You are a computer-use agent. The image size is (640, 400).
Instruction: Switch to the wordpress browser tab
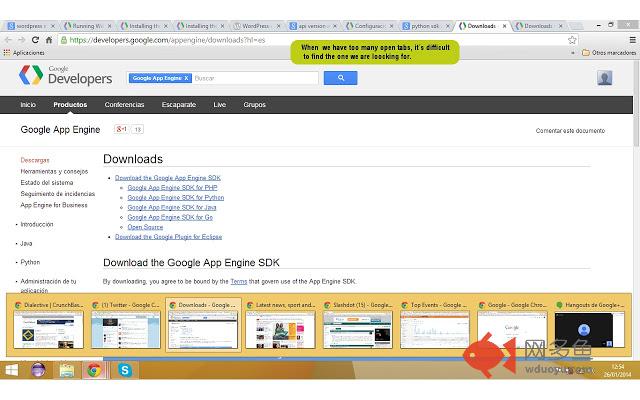click(x=32, y=26)
